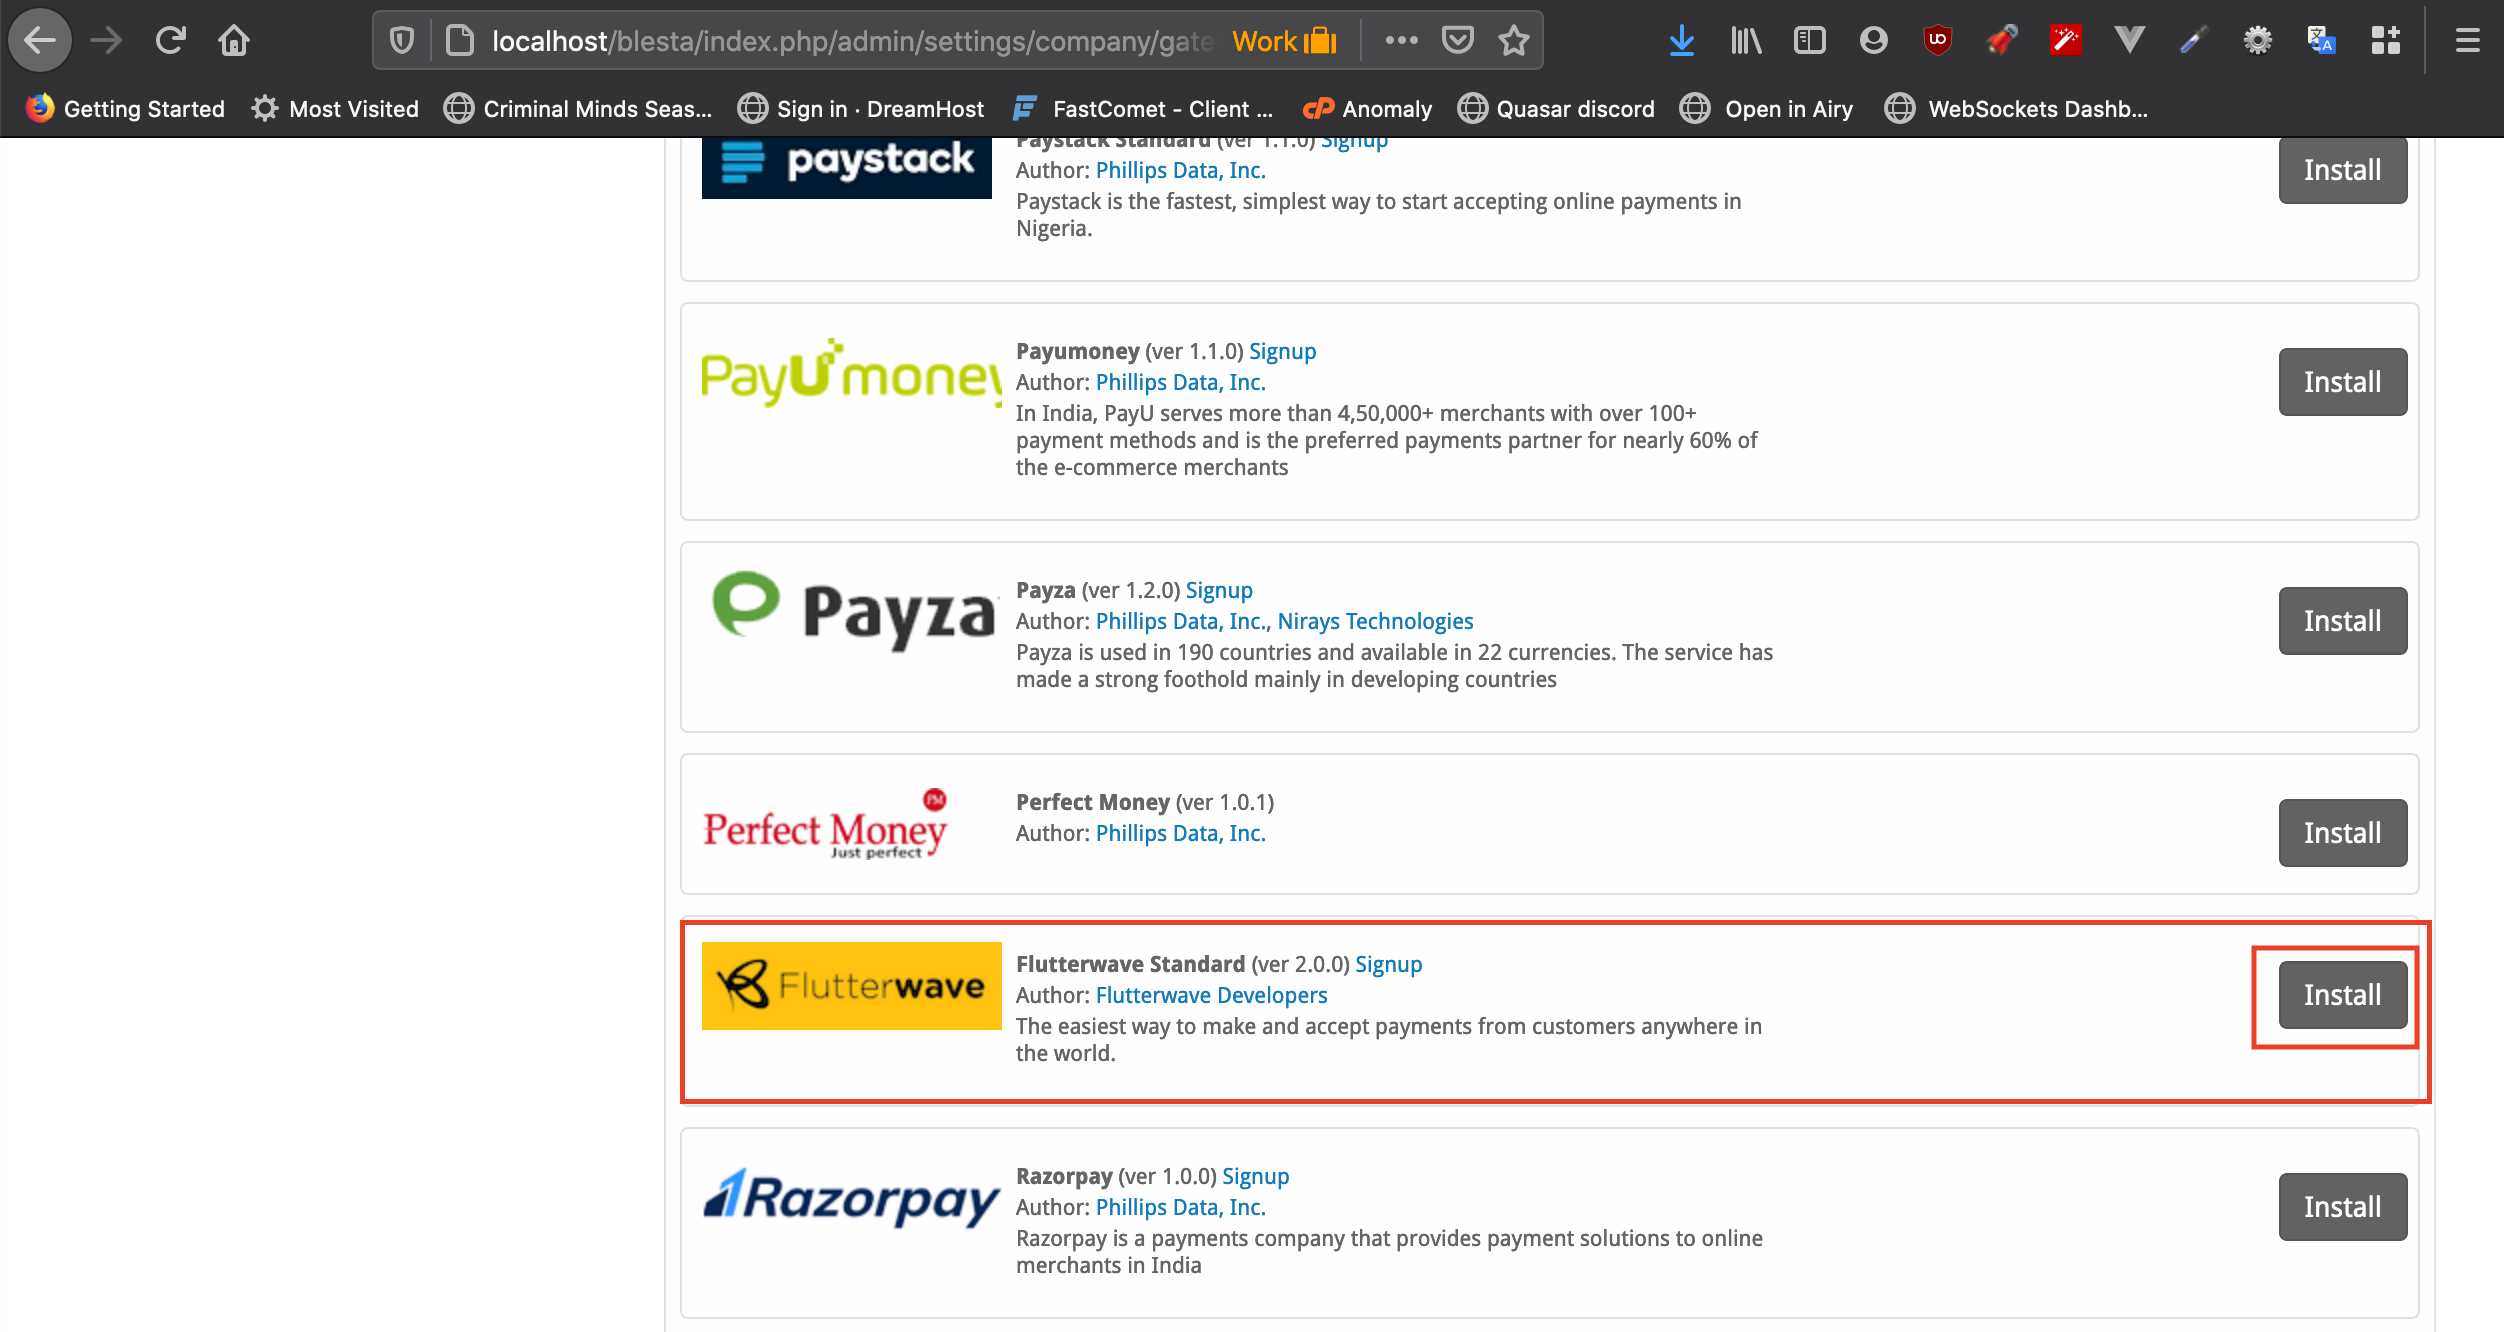
Task: Open the uBlock Origin extension icon
Action: pyautogui.click(x=1937, y=41)
